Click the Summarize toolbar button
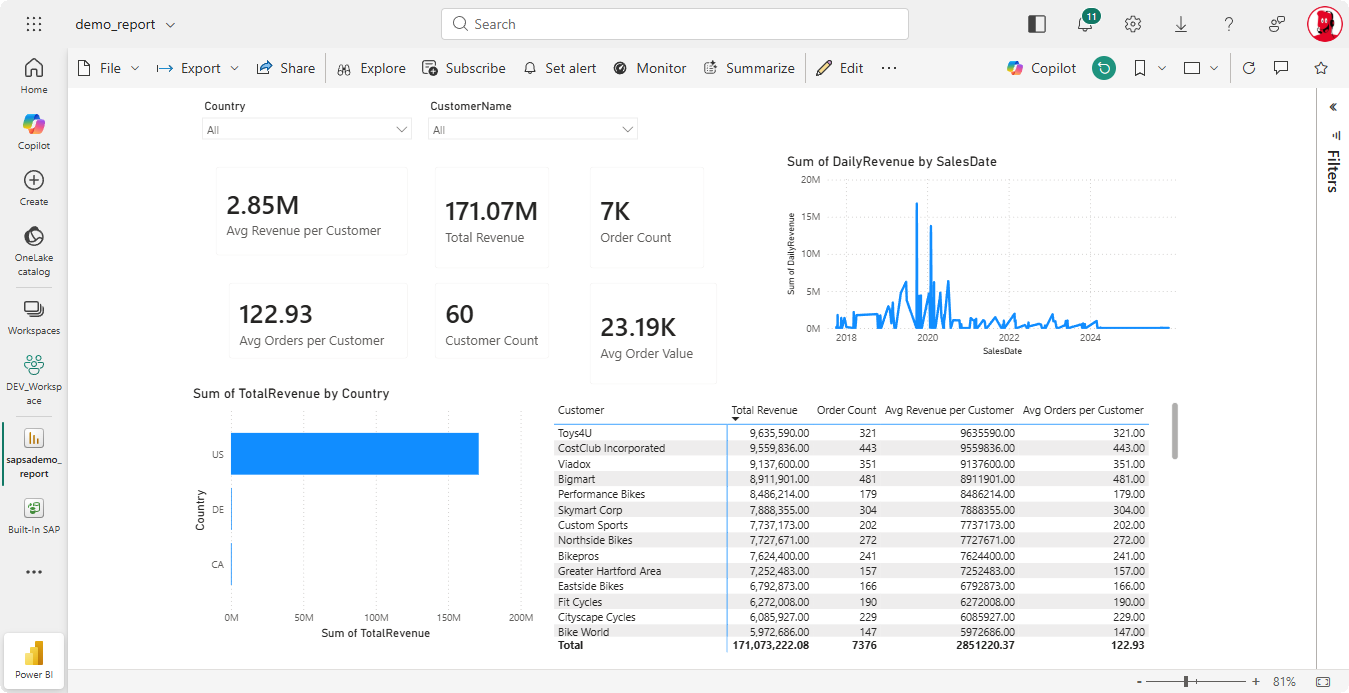This screenshot has width=1349, height=693. (749, 68)
